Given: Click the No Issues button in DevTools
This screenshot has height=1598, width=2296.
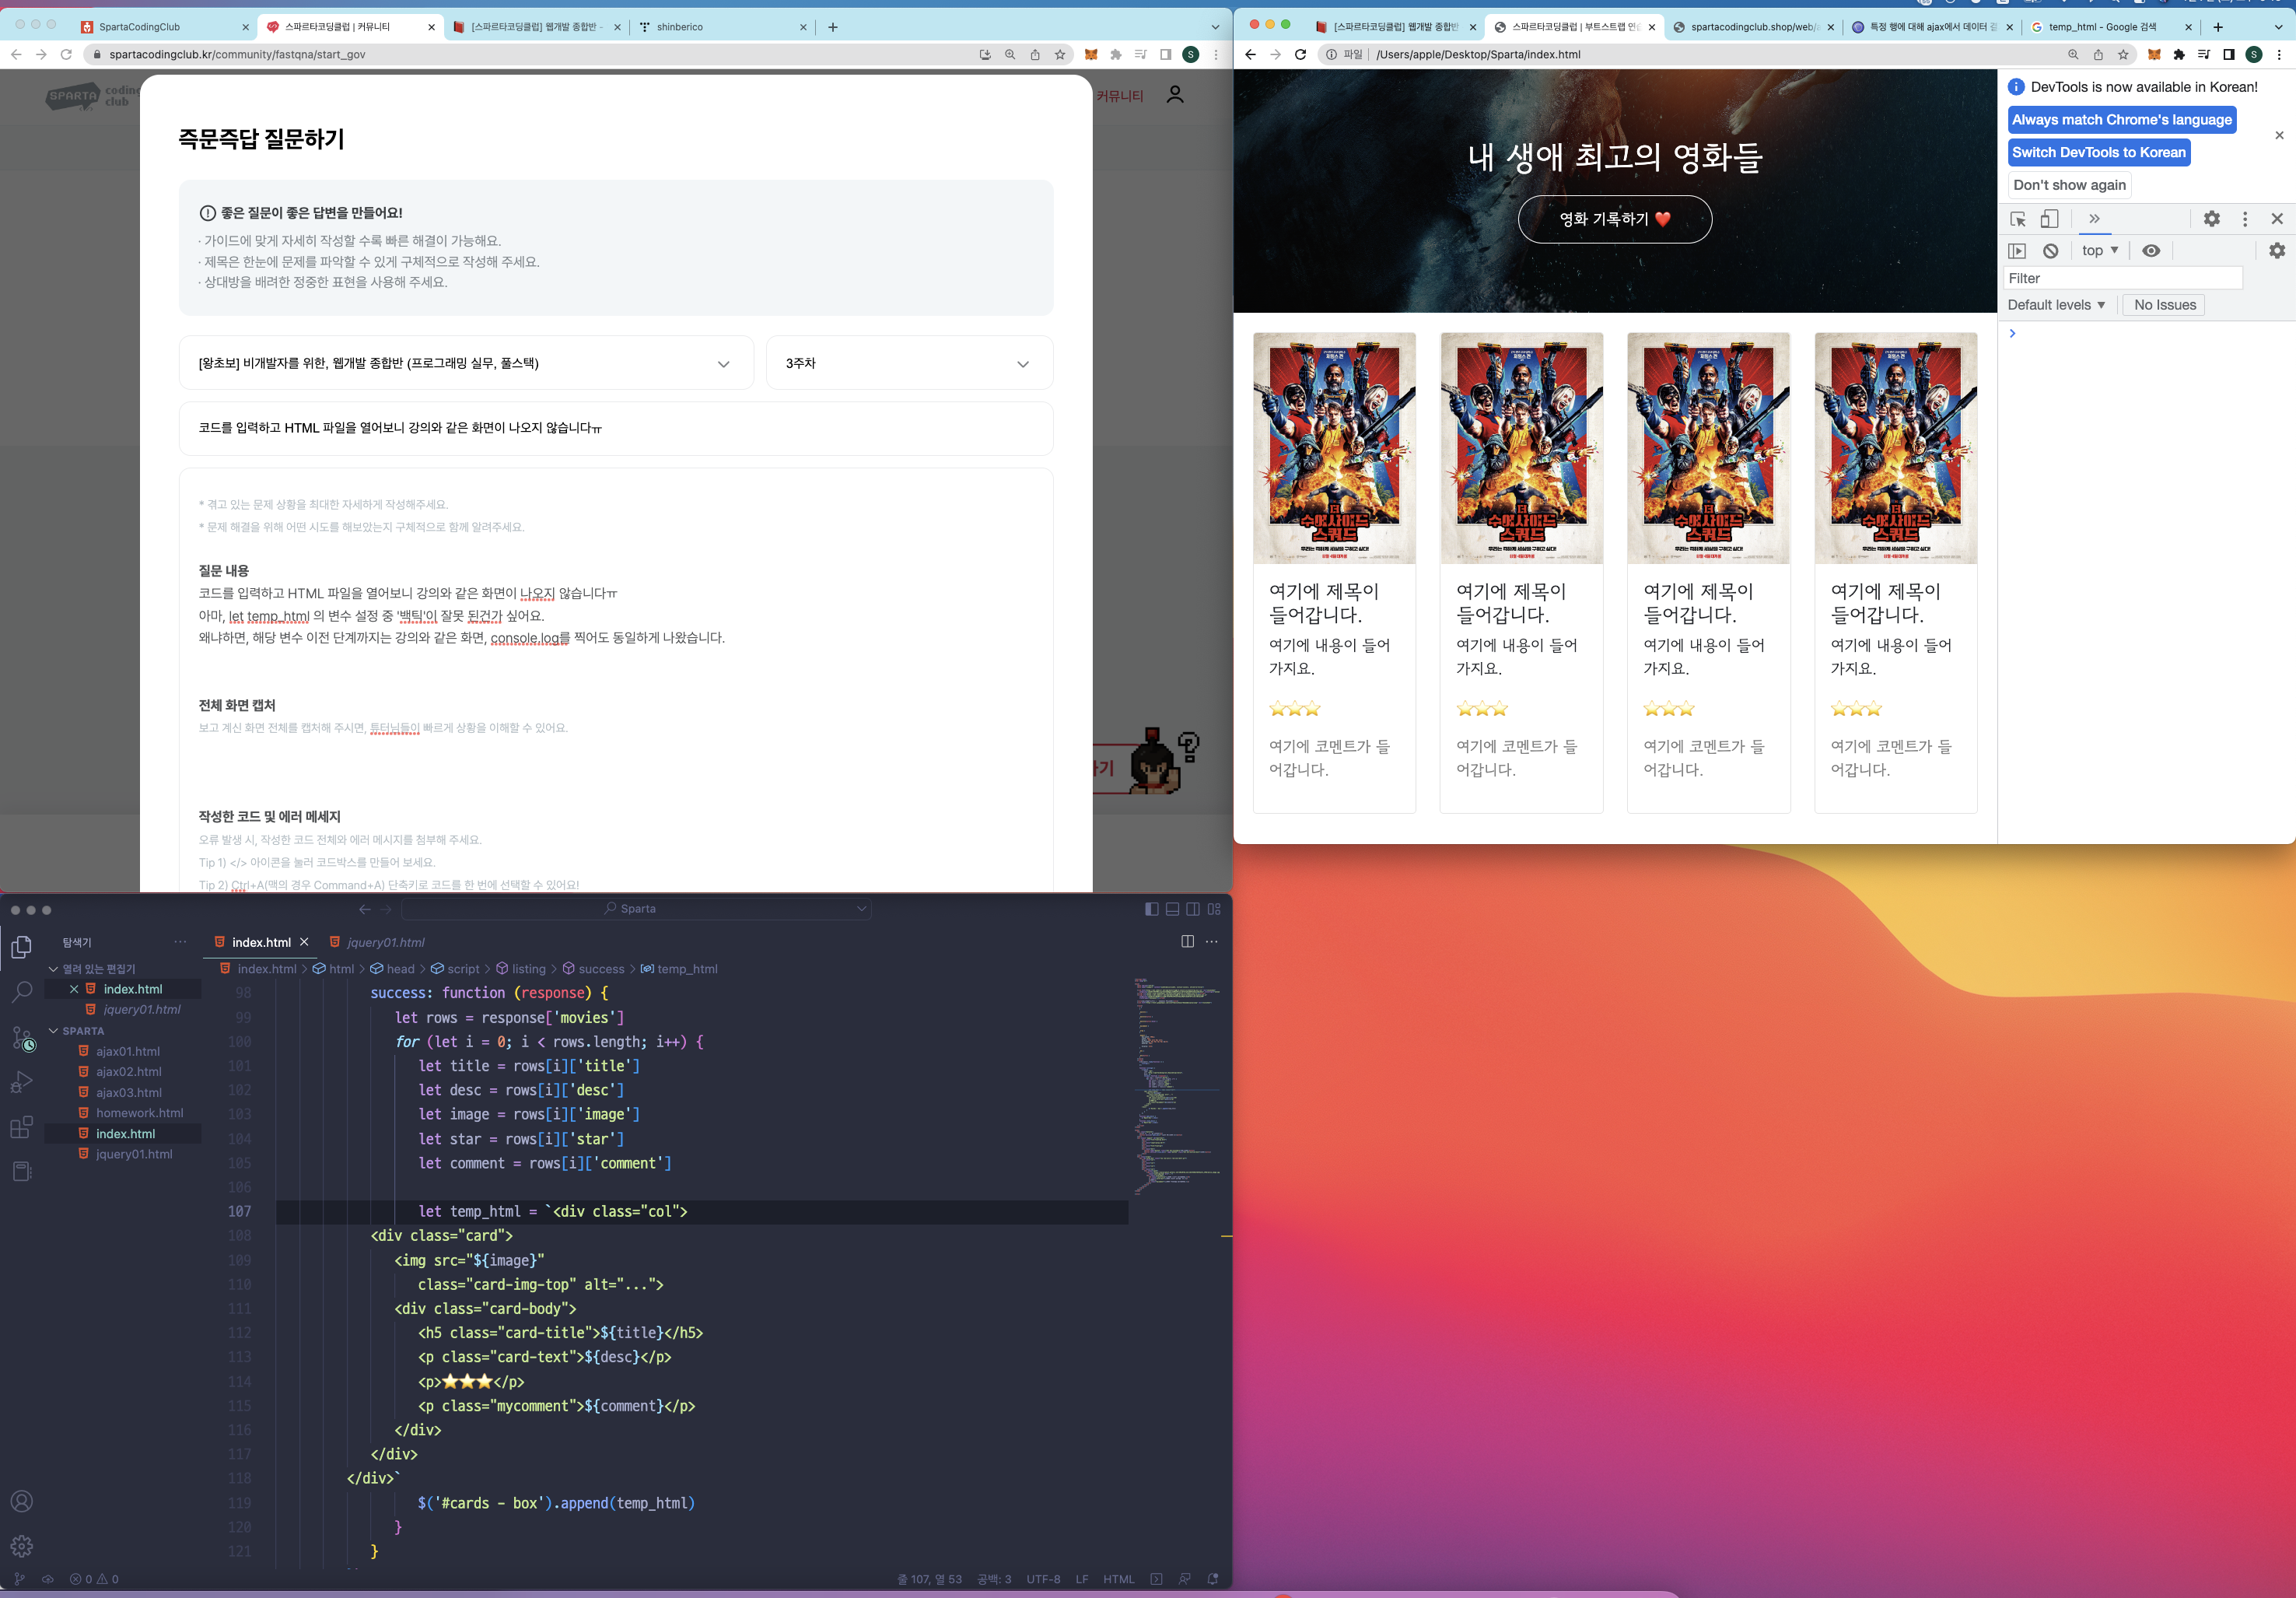Looking at the screenshot, I should tap(2164, 305).
